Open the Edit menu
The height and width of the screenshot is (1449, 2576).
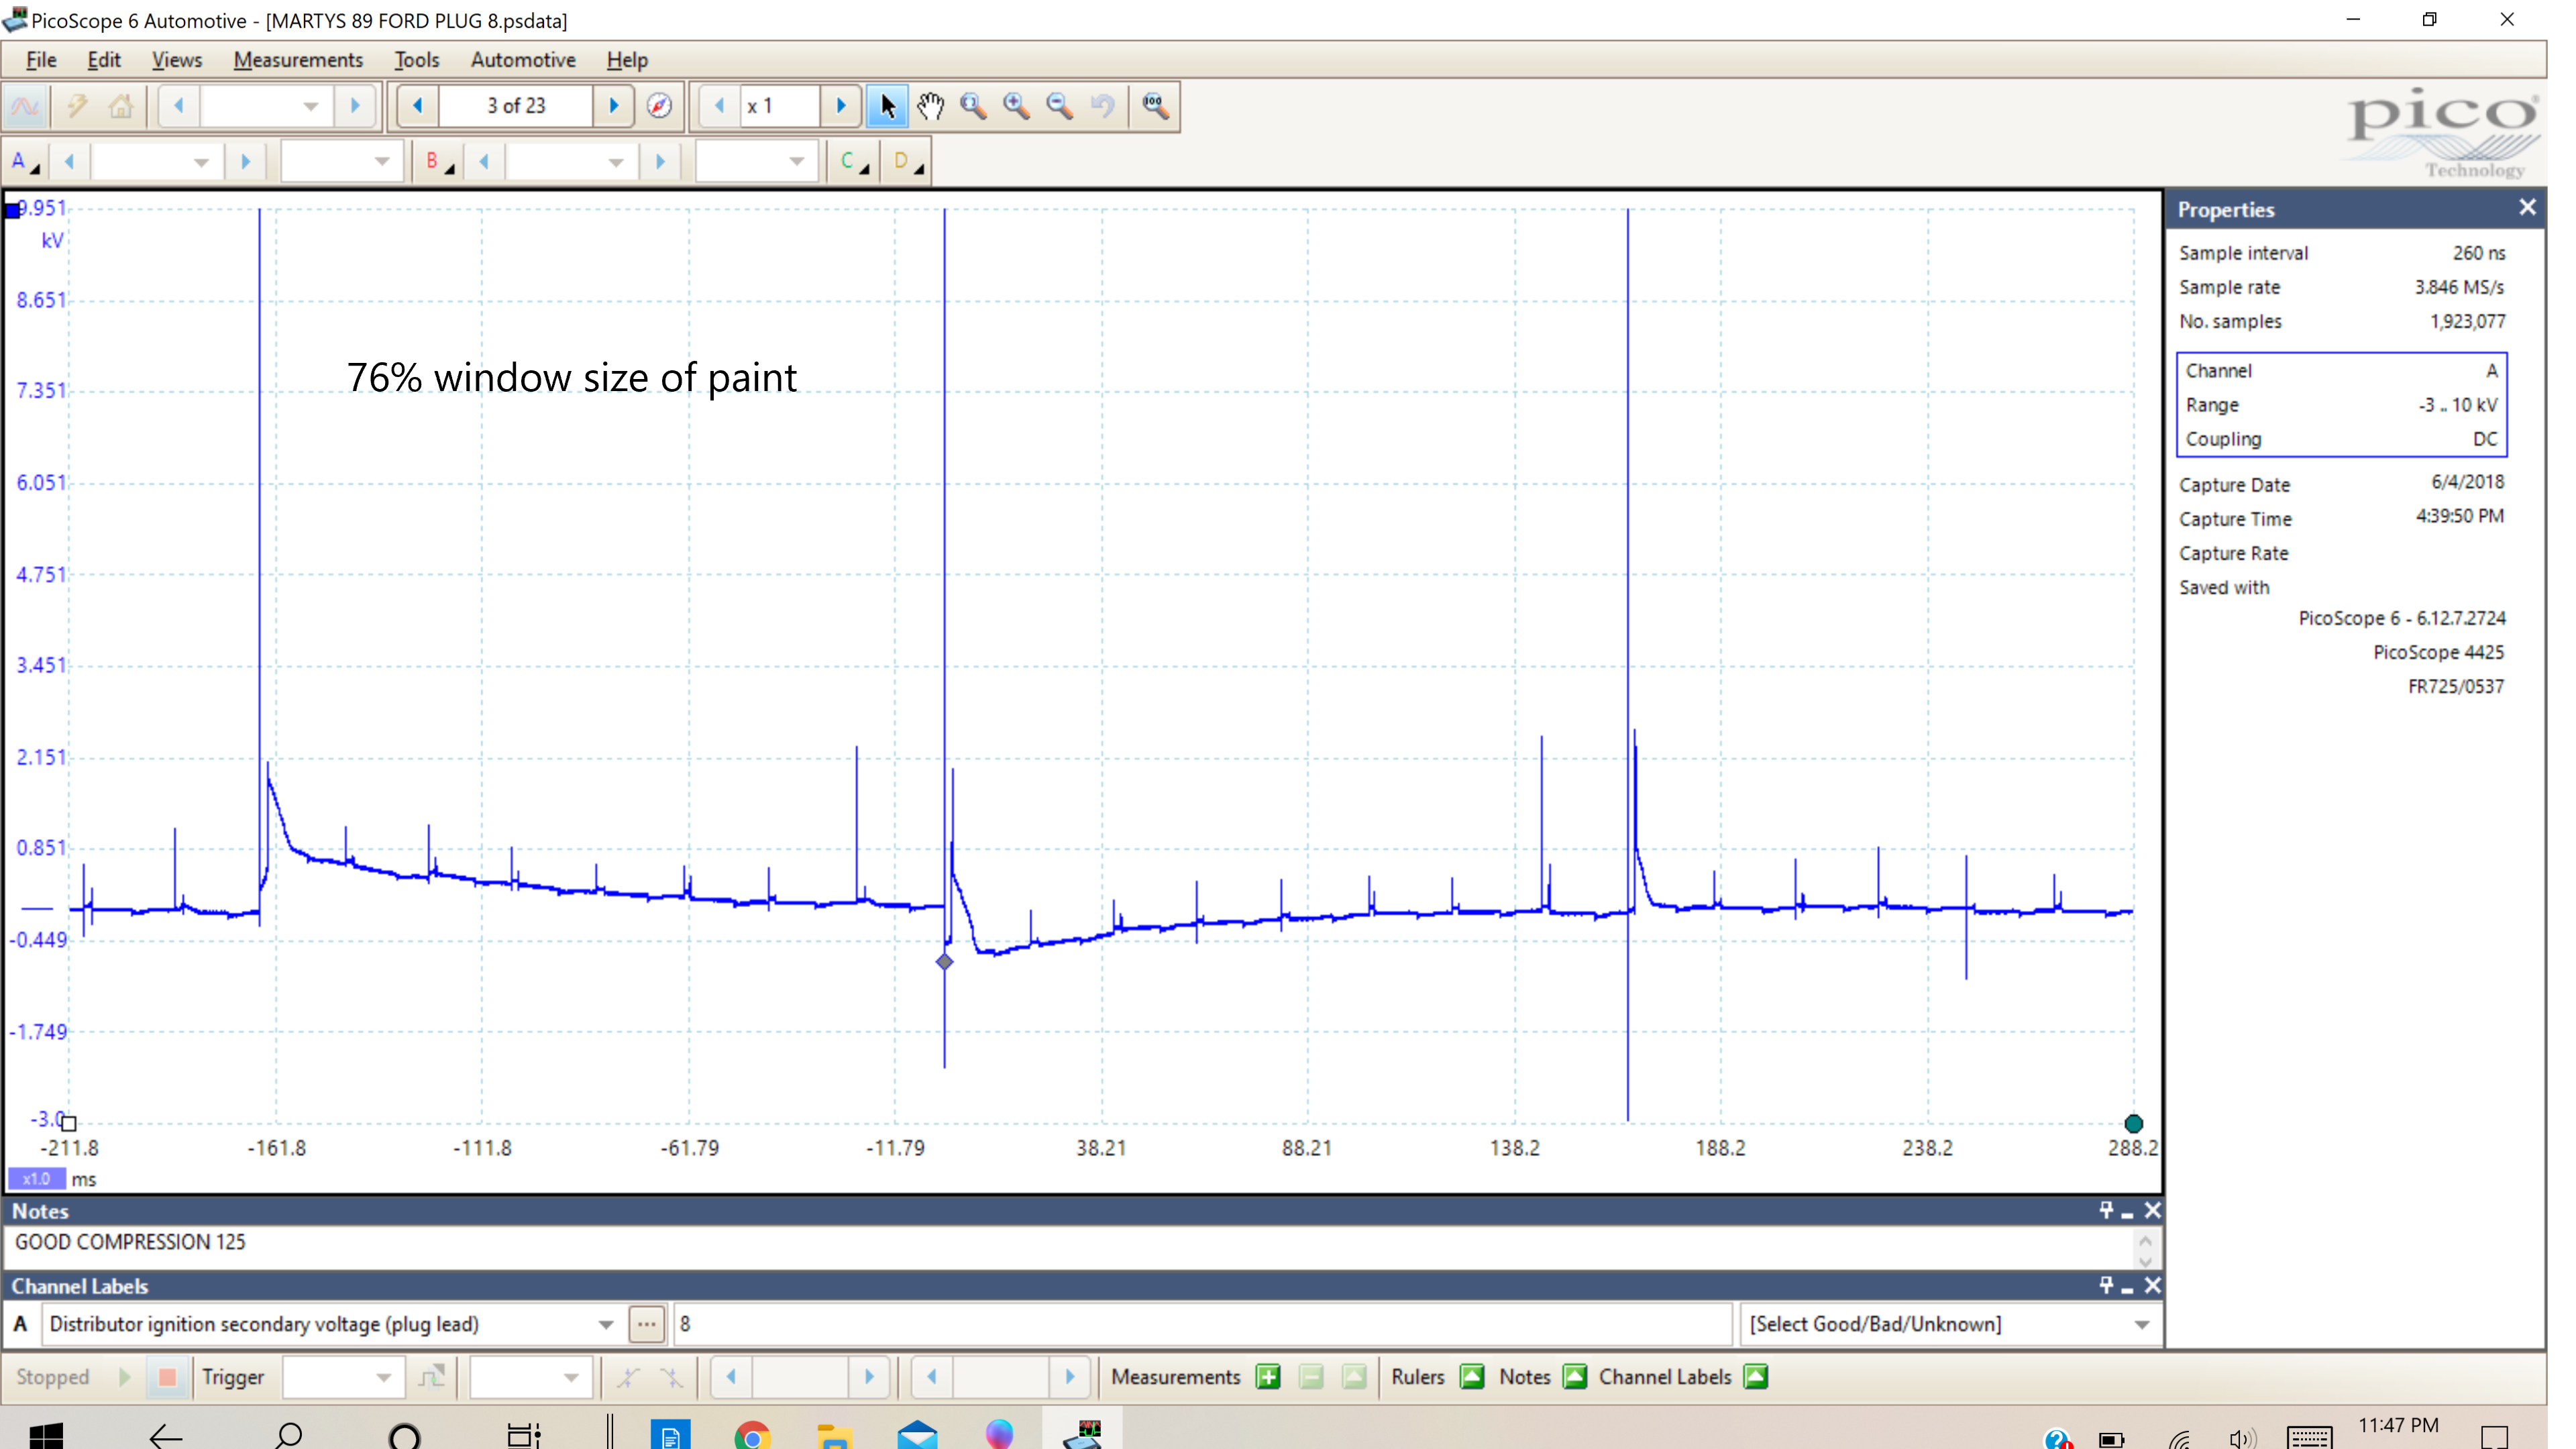104,60
